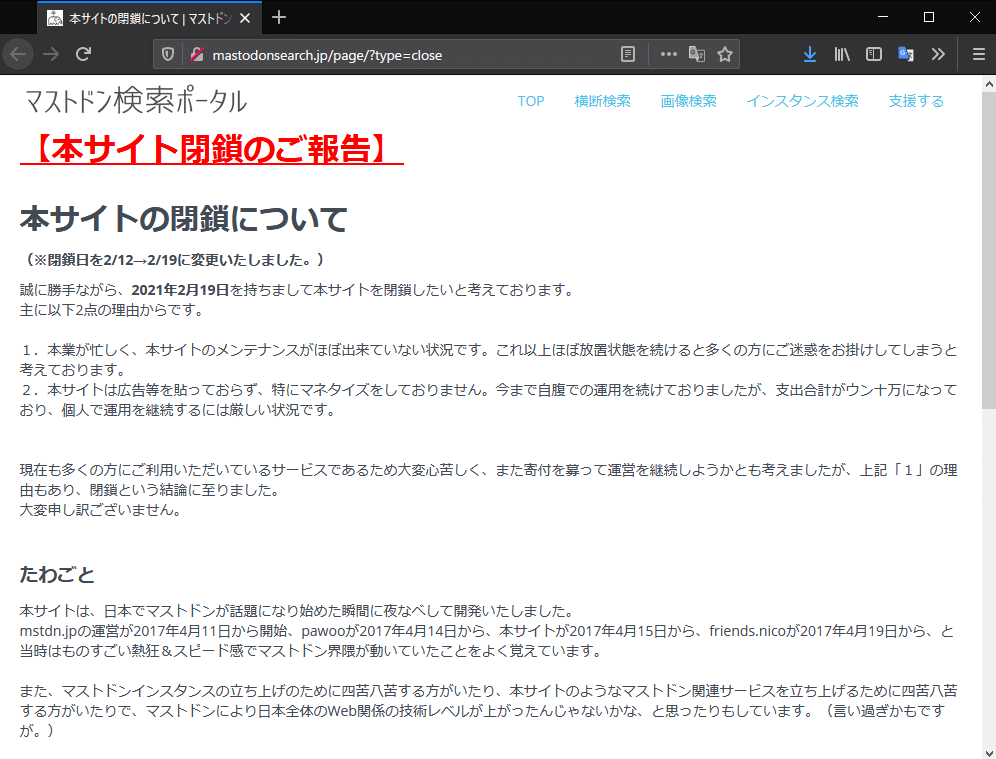Viewport: 996px width, 759px height.
Task: Toggle the sidebar icon in toolbar
Action: (x=874, y=55)
